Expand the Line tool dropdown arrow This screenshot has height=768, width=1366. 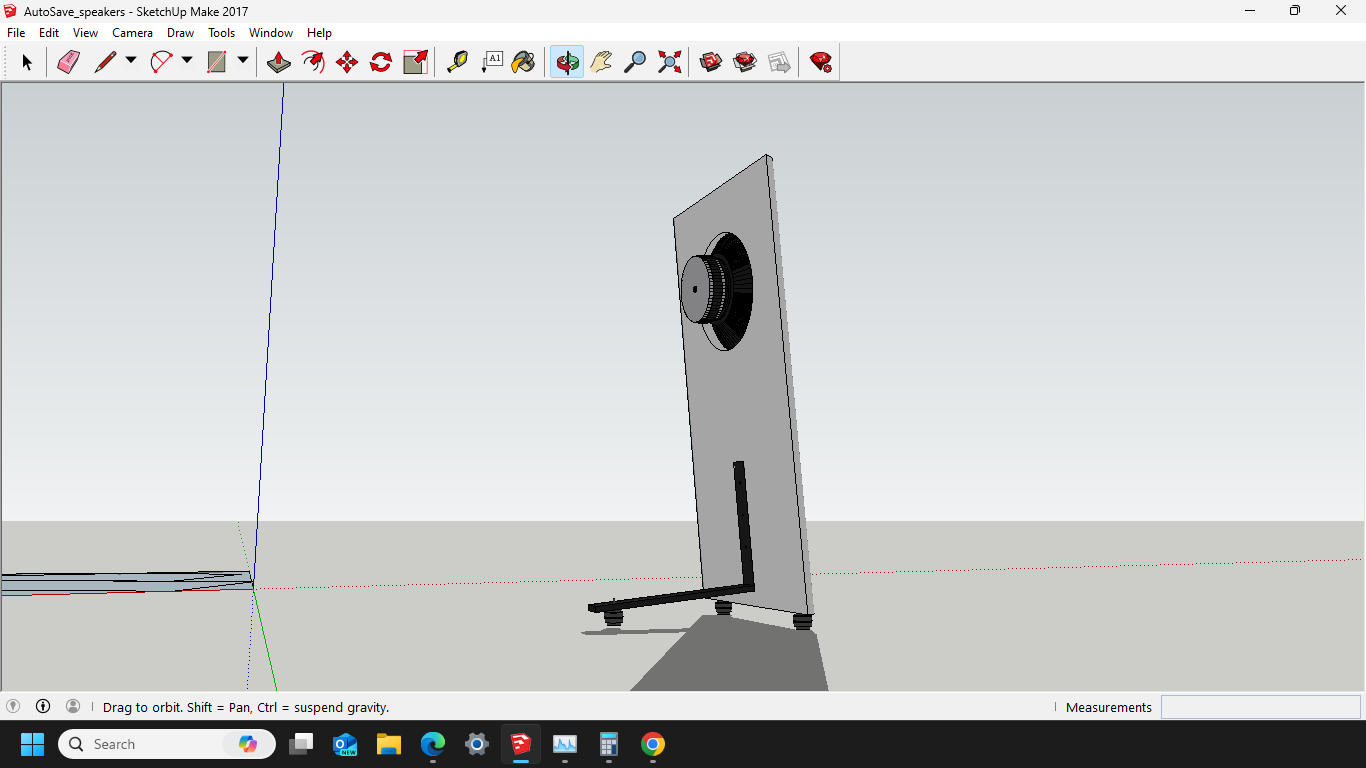click(130, 61)
